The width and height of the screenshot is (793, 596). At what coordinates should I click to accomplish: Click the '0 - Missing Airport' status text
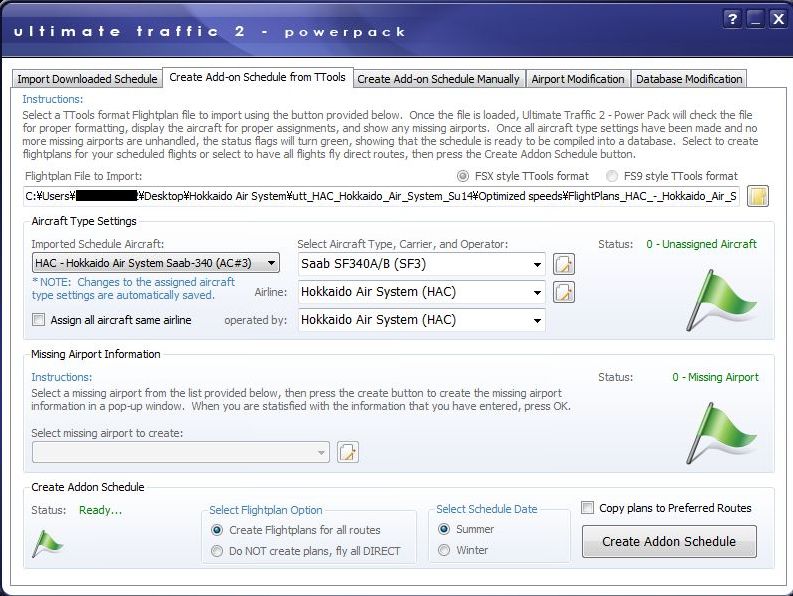715,377
